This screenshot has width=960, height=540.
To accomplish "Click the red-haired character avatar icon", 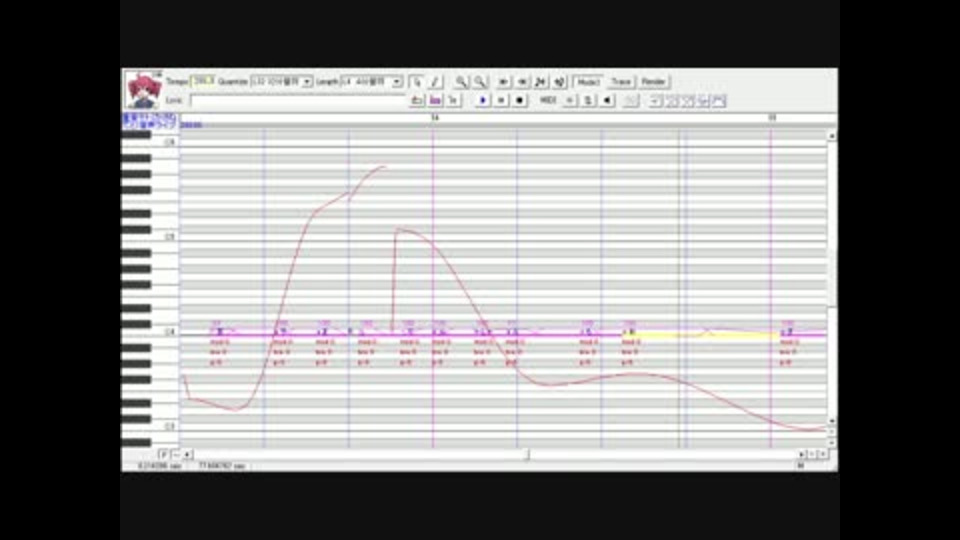I will point(143,90).
